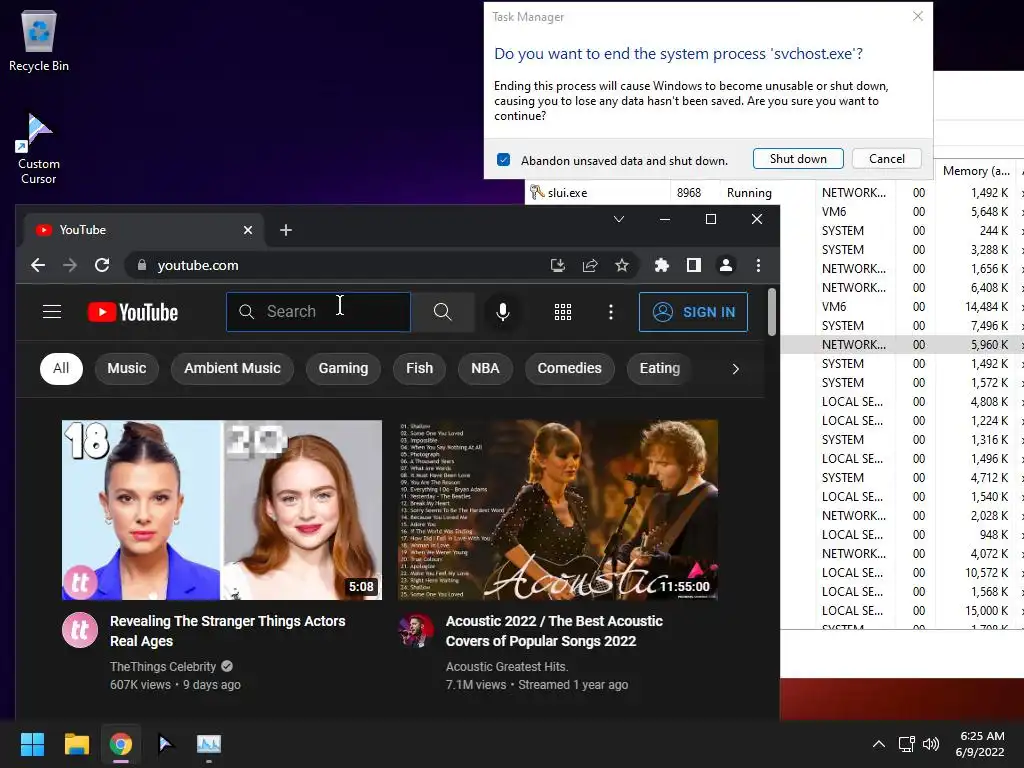Visit TheThings Celebrity channel name link
The height and width of the screenshot is (768, 1024).
[163, 667]
